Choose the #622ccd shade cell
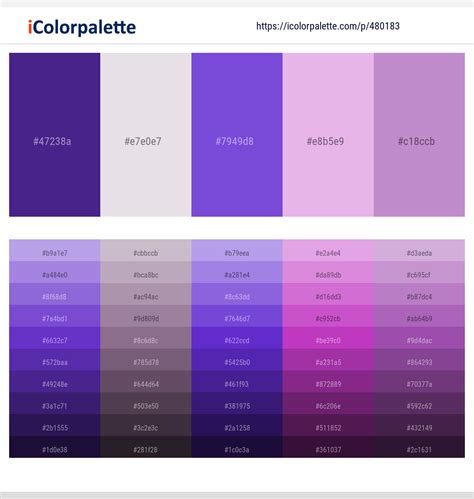 click(x=237, y=338)
